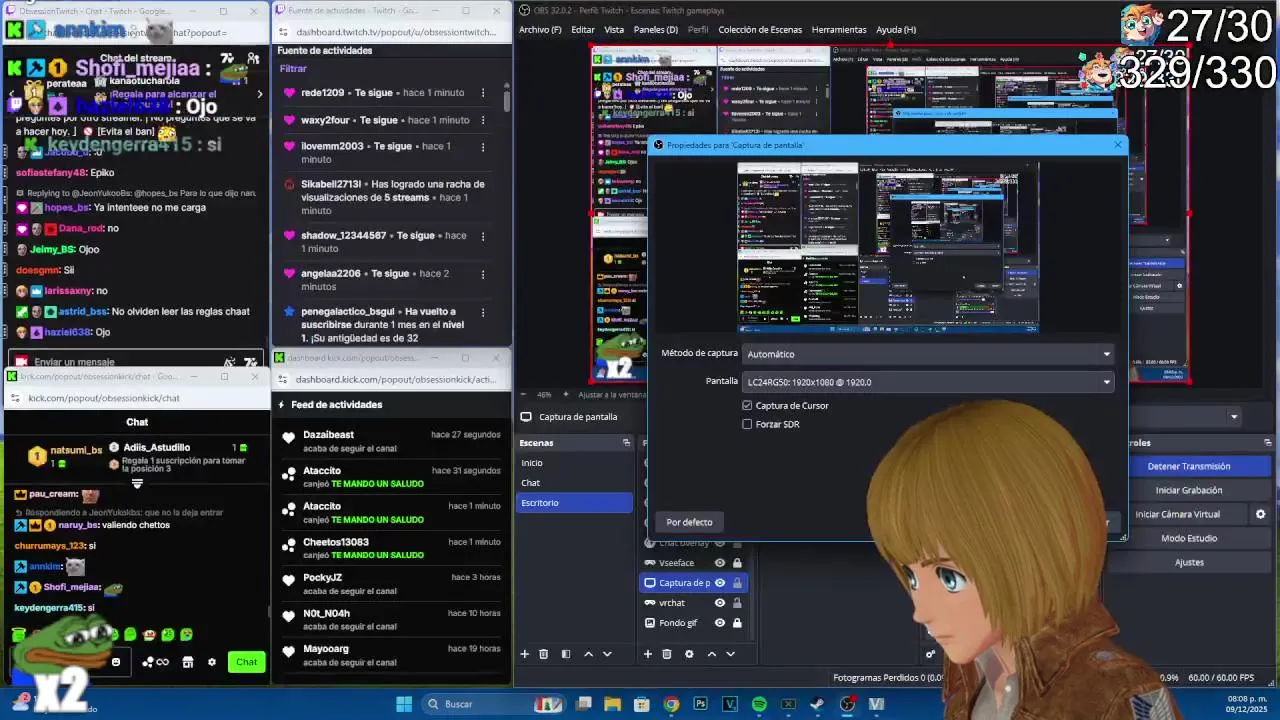Open source properties gear icon
Screen dimensions: 1280x720
tap(689, 654)
